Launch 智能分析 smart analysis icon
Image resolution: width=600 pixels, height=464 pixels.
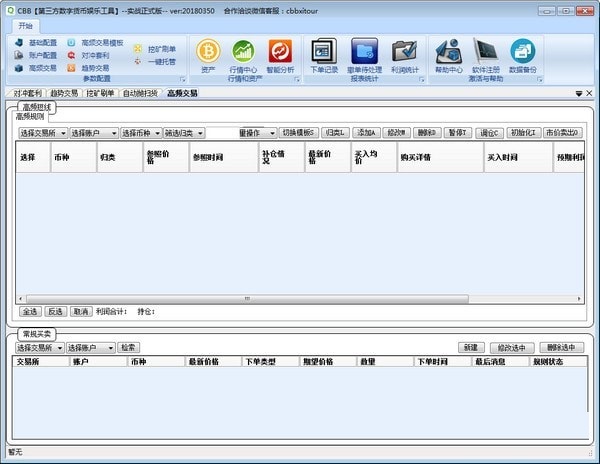280,52
